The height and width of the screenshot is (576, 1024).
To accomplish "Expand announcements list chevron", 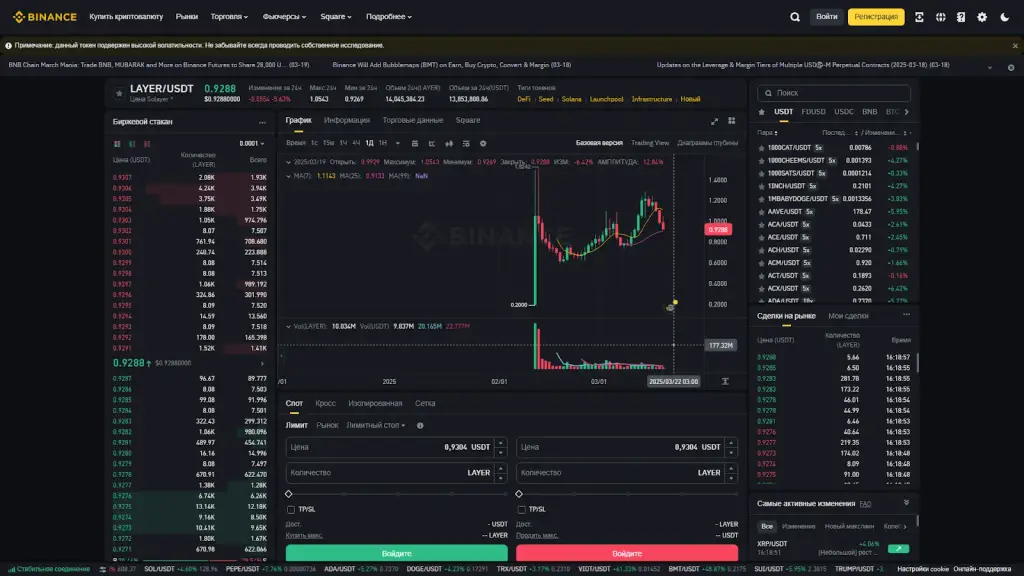I will click(x=990, y=67).
